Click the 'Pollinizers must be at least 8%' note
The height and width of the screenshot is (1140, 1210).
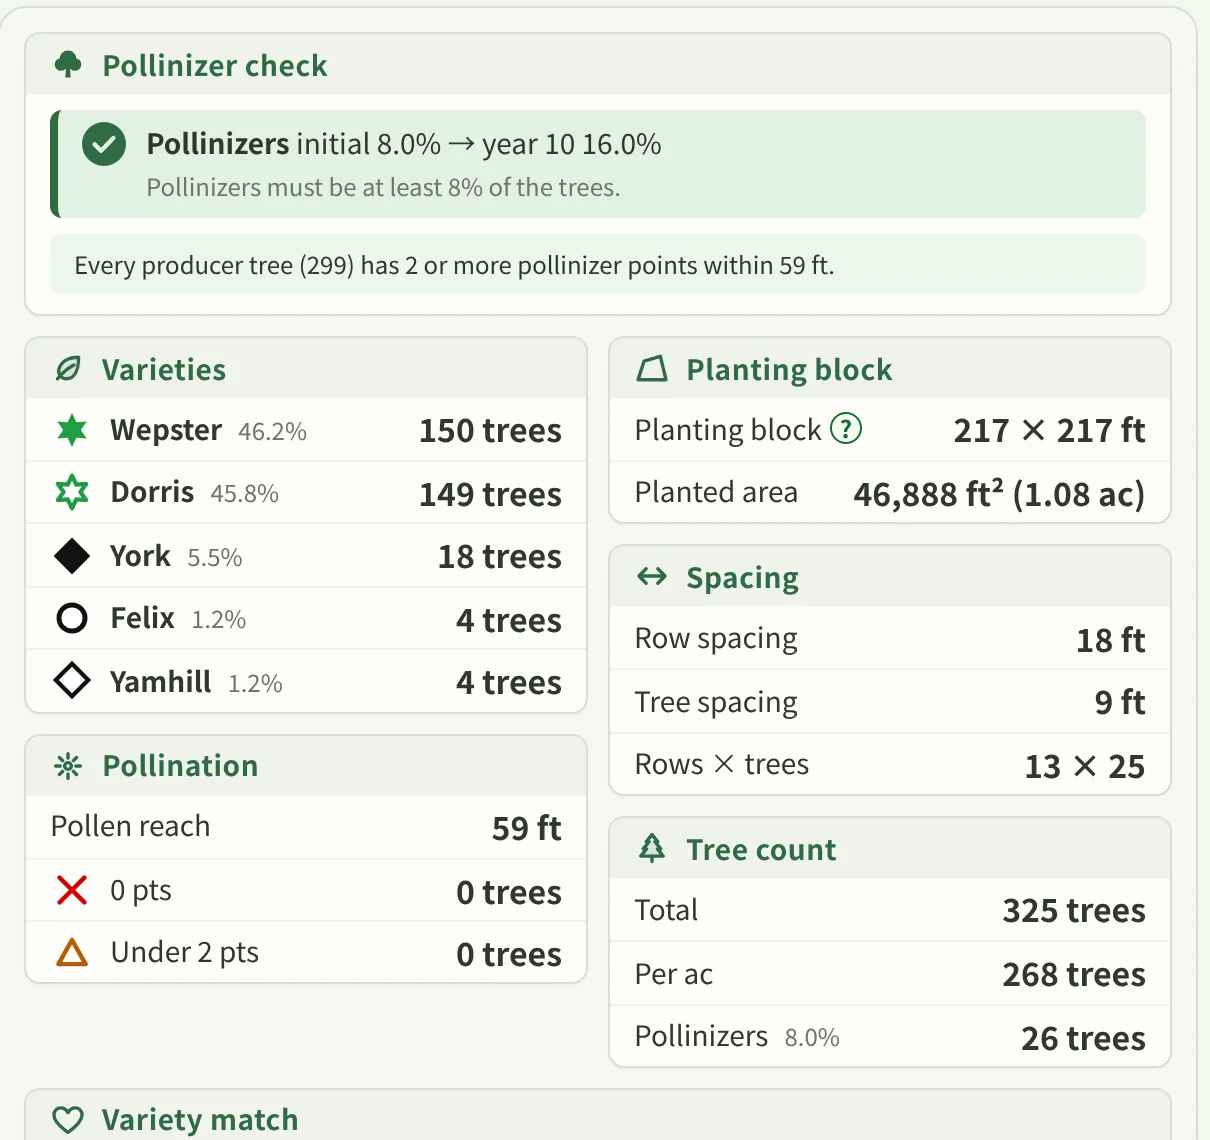pos(383,188)
